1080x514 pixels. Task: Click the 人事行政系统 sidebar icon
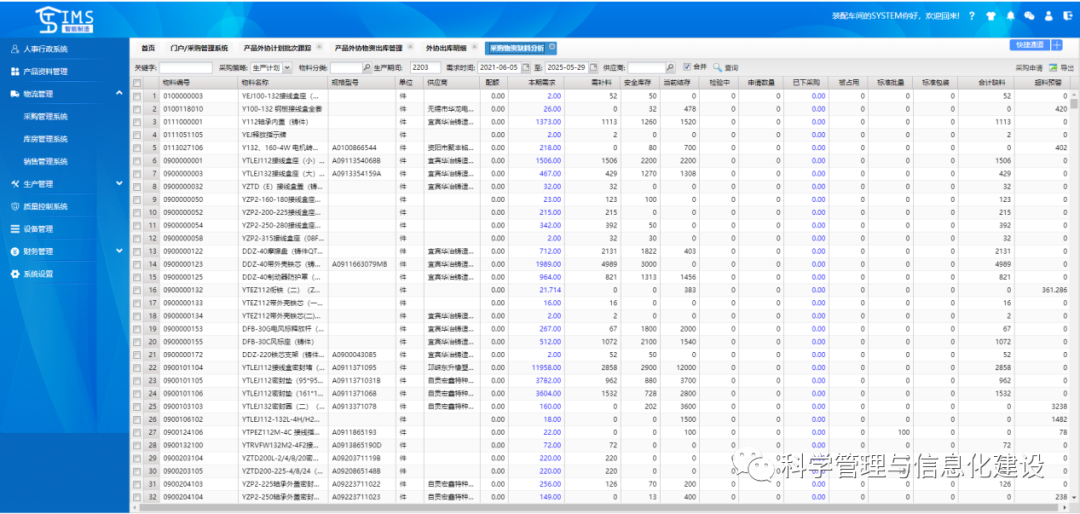pos(14,49)
